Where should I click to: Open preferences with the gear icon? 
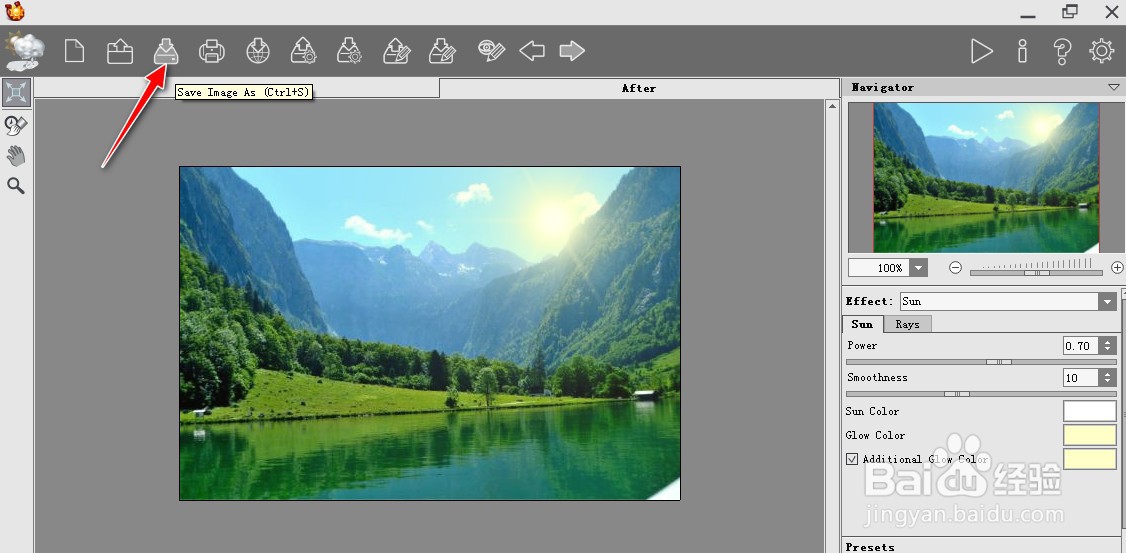[1102, 51]
